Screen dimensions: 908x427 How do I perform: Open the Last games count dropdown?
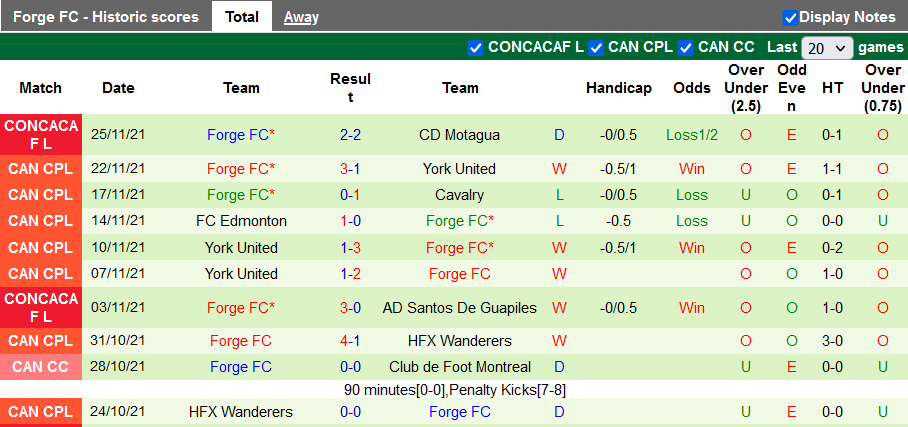[827, 48]
